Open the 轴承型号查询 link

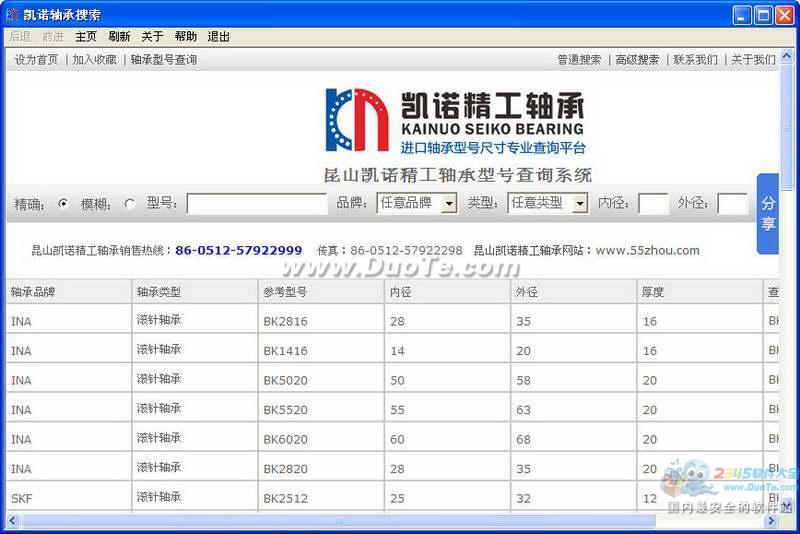(x=164, y=60)
